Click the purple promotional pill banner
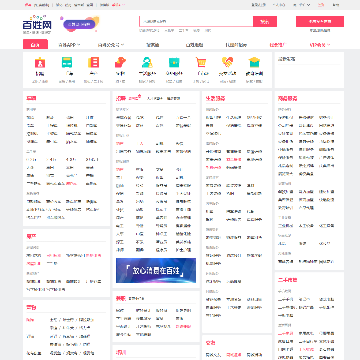This screenshot has height=360, width=360. click(79, 24)
